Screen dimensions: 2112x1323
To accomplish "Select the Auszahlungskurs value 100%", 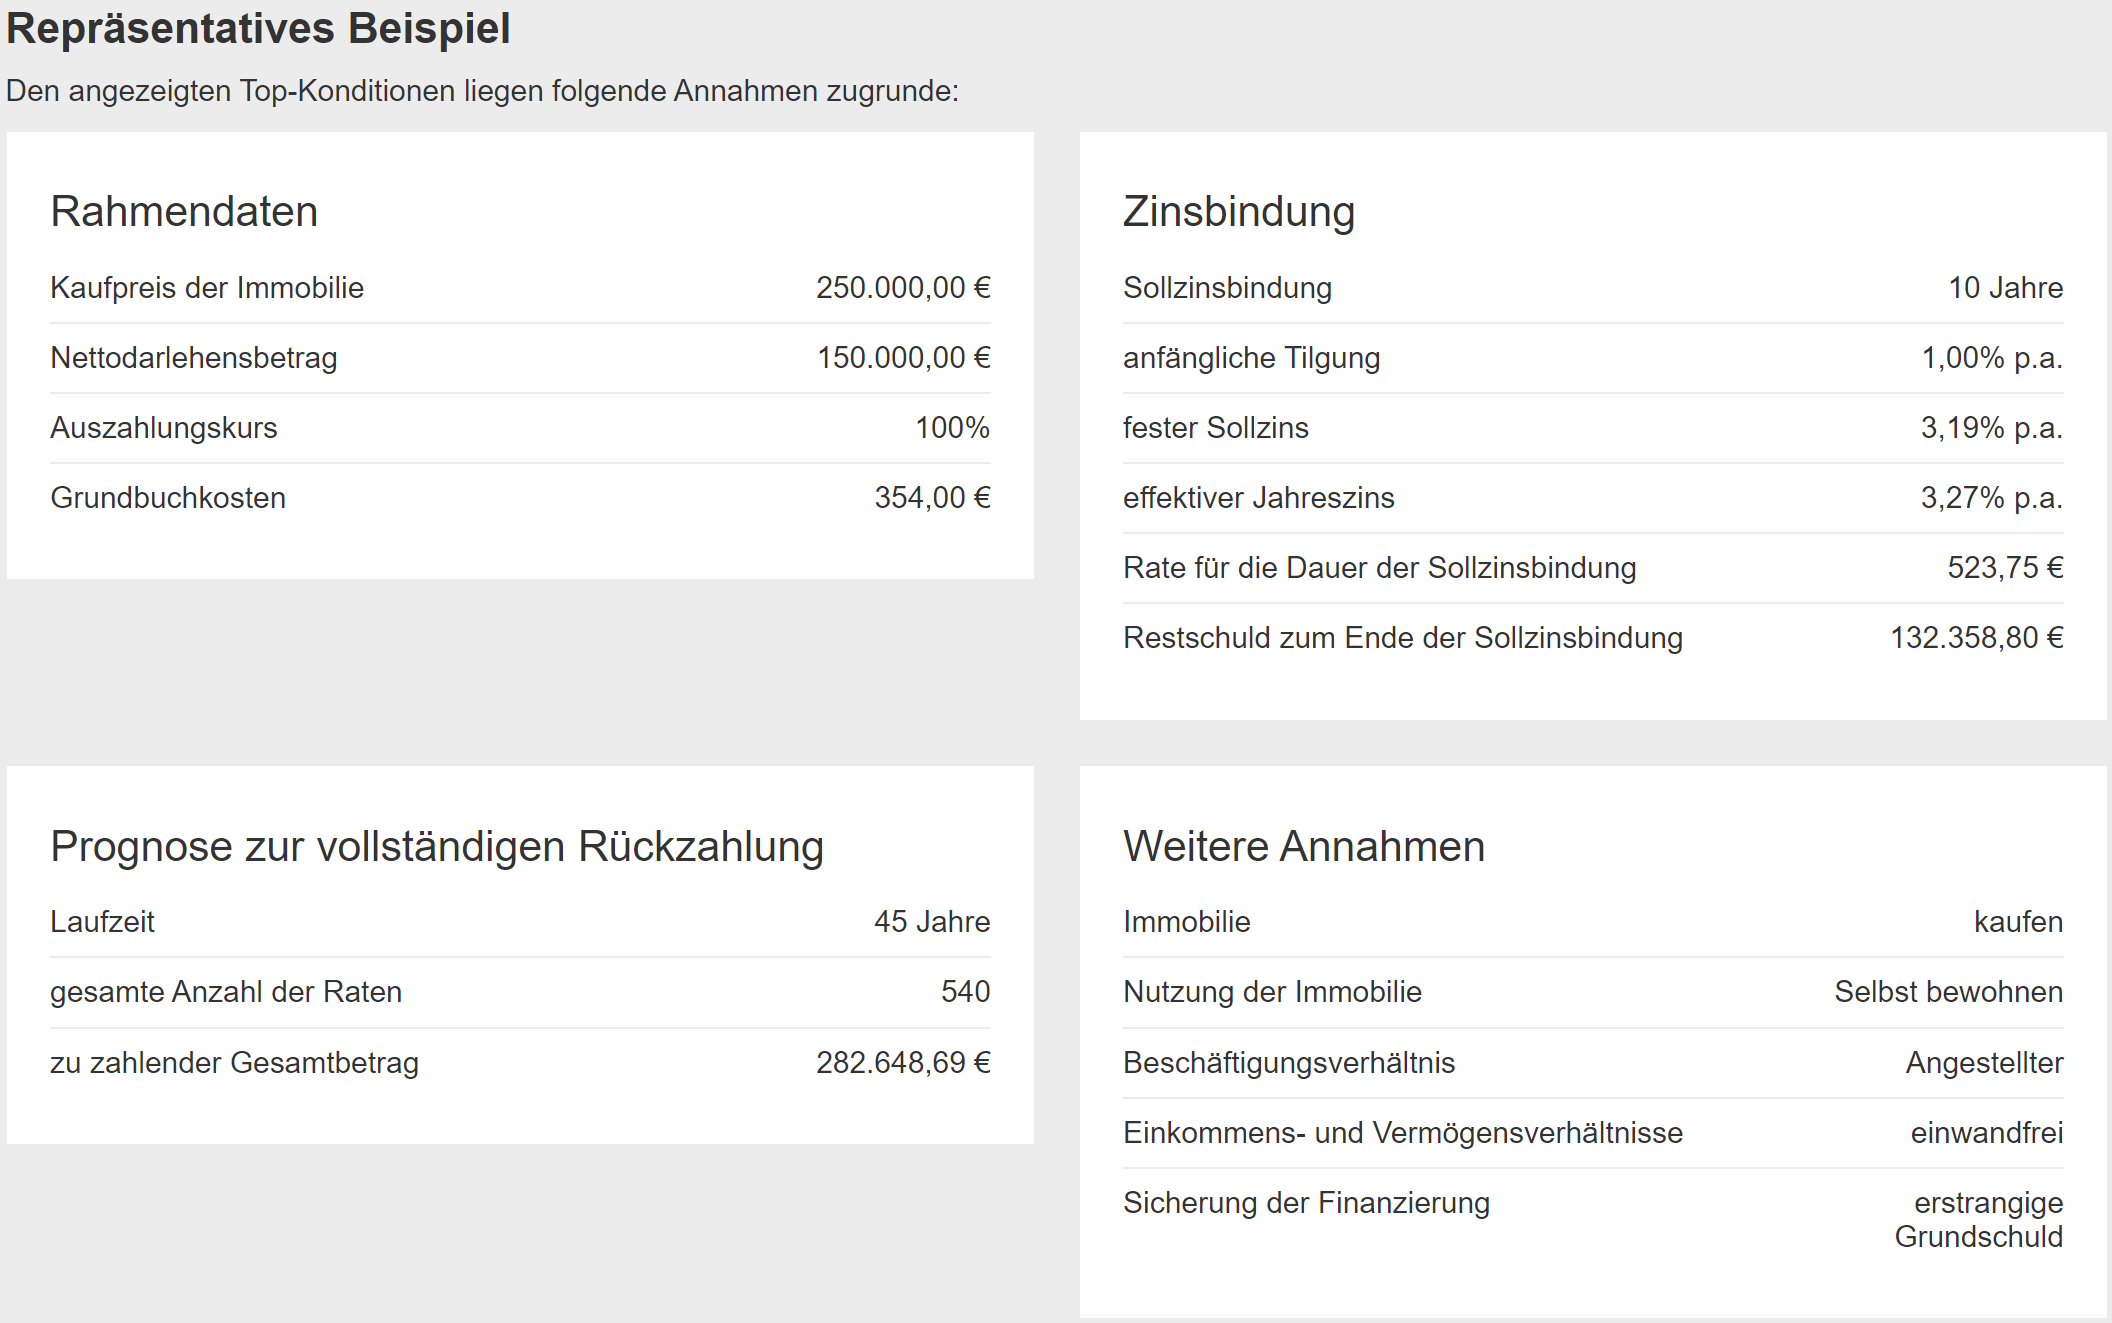I will (952, 428).
